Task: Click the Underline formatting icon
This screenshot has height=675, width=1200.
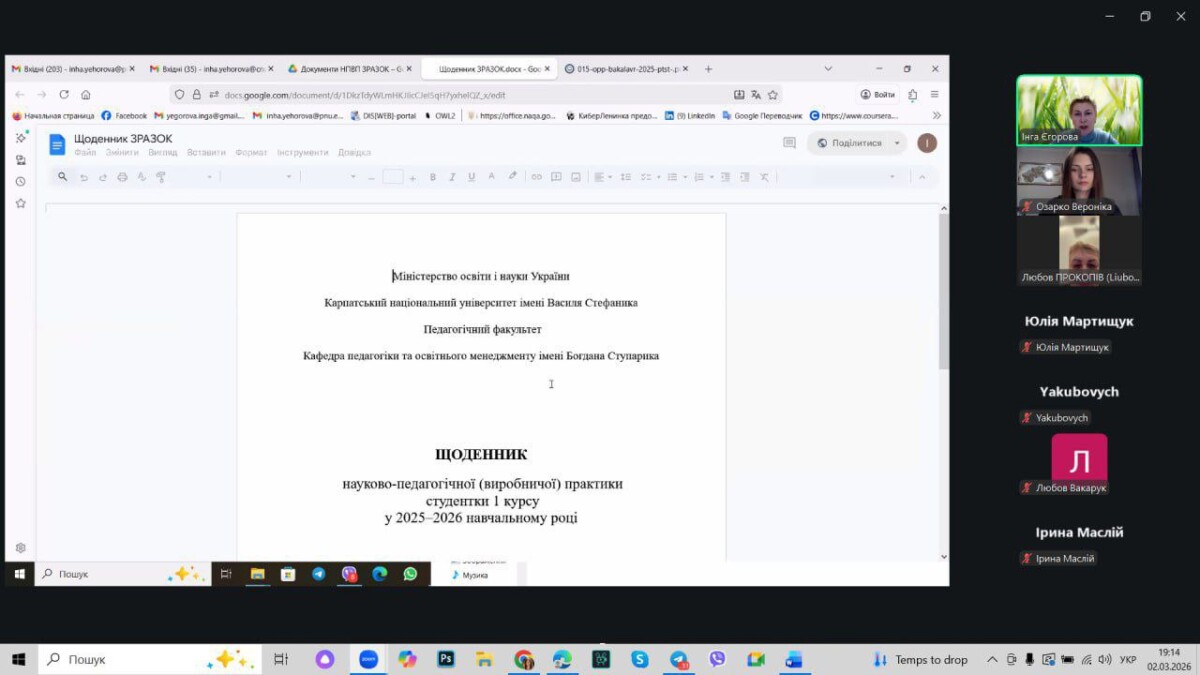Action: (x=471, y=177)
